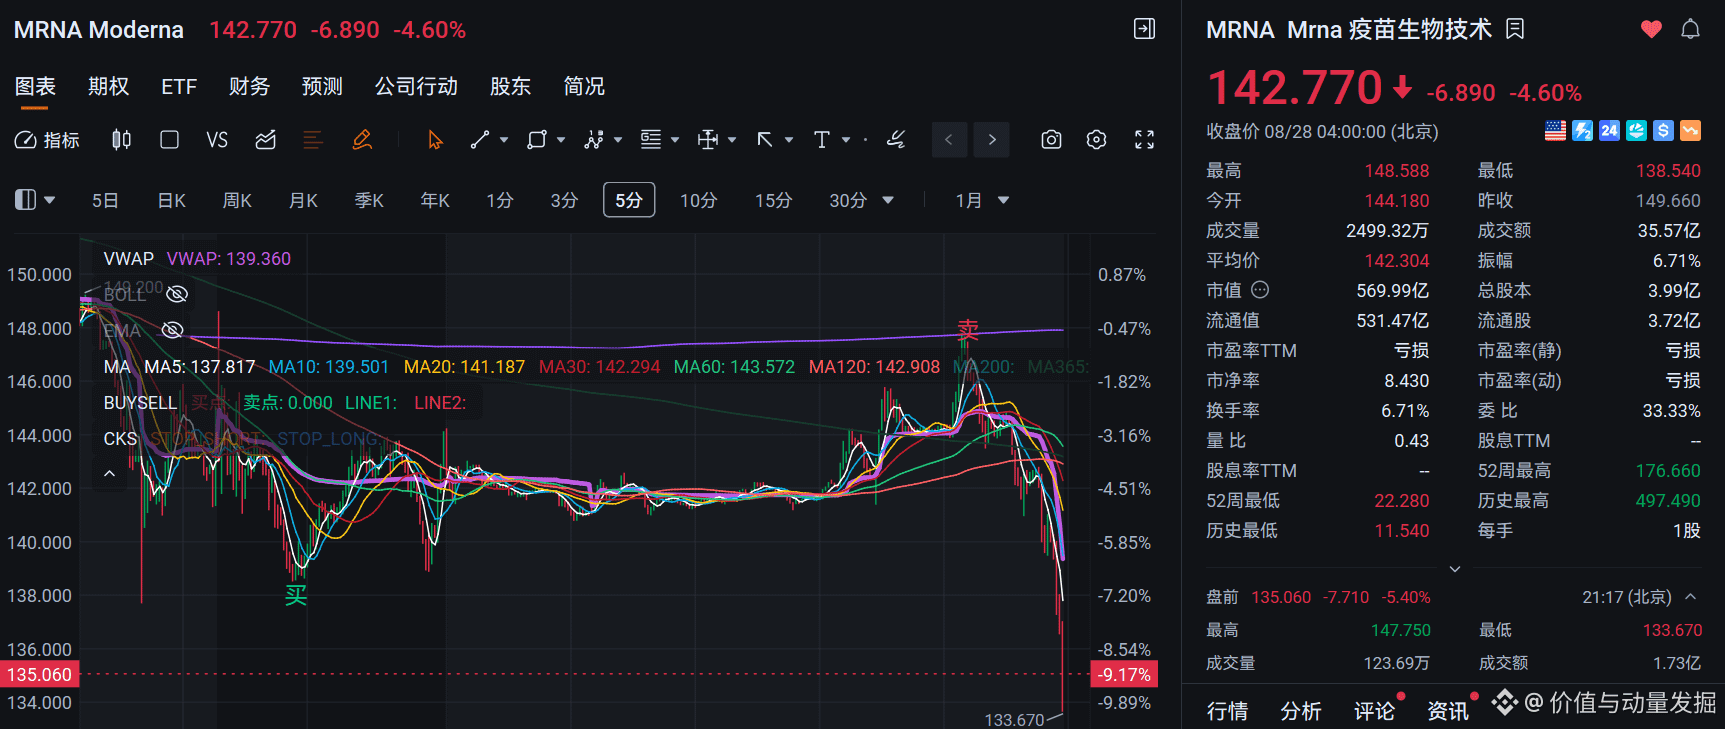Toggle EMA indicator visibility eye
This screenshot has height=729, width=1725.
click(173, 330)
